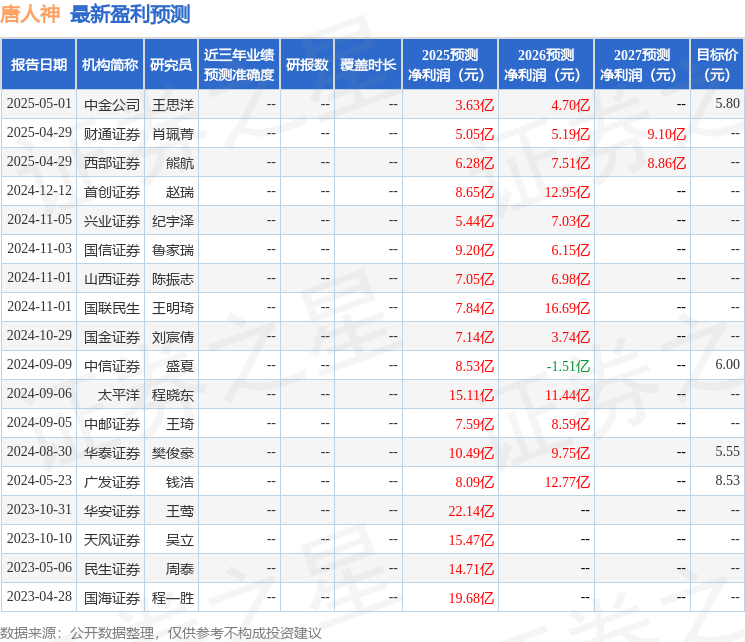745x642 pixels.
Task: Select the 12.95亿 forecast value
Action: click(567, 192)
